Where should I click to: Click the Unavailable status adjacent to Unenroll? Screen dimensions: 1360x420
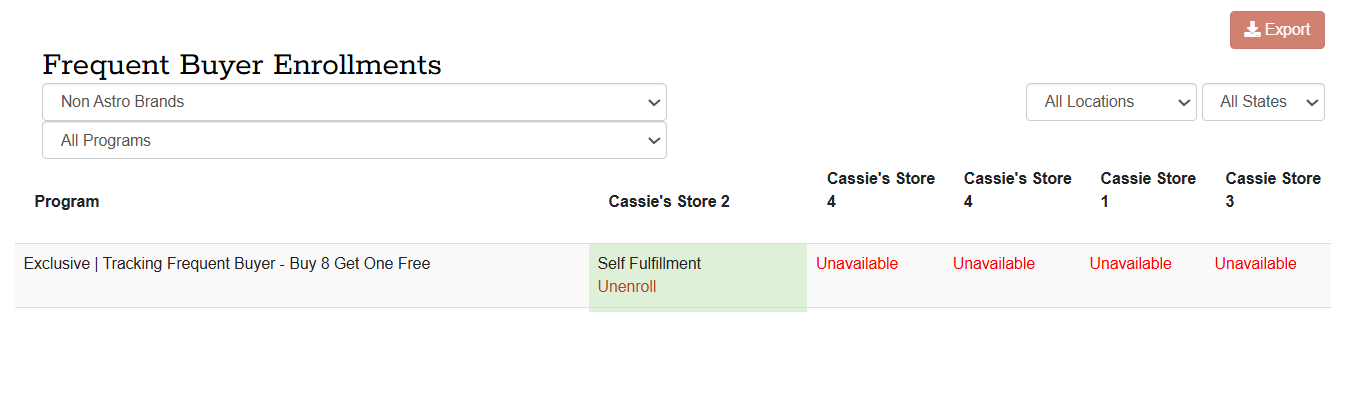(x=857, y=264)
